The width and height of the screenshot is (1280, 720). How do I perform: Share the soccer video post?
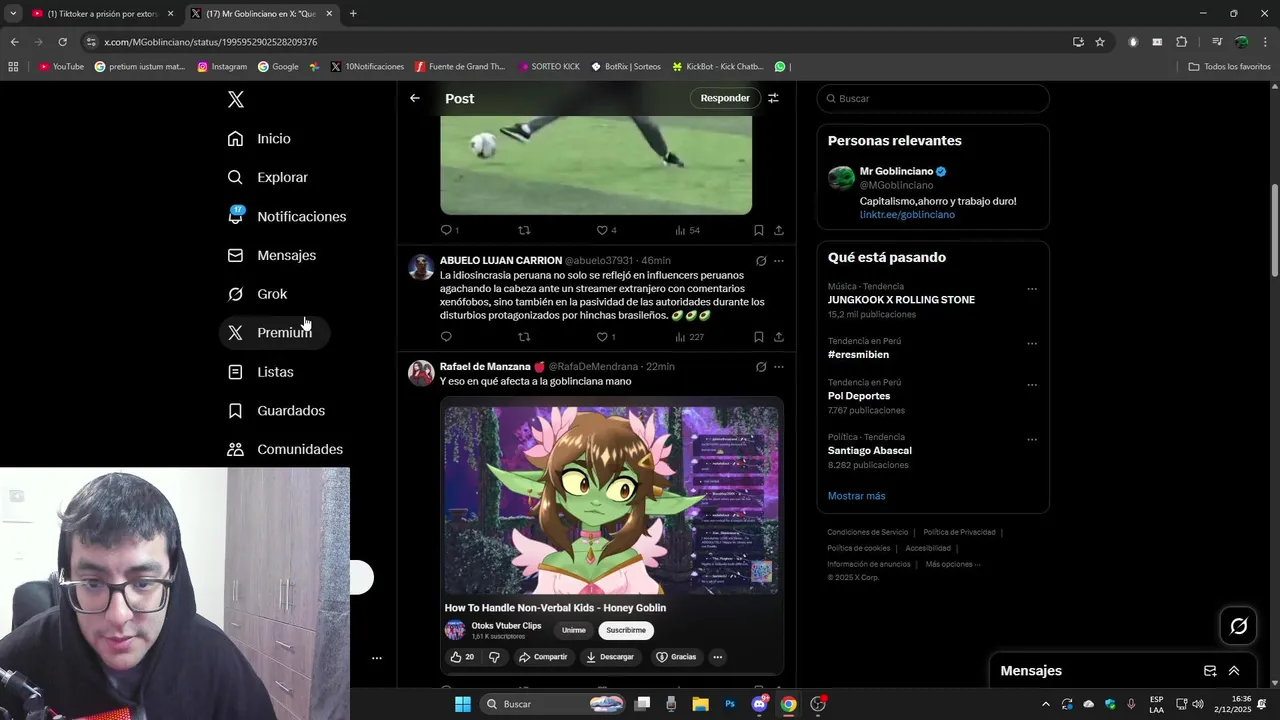(779, 230)
